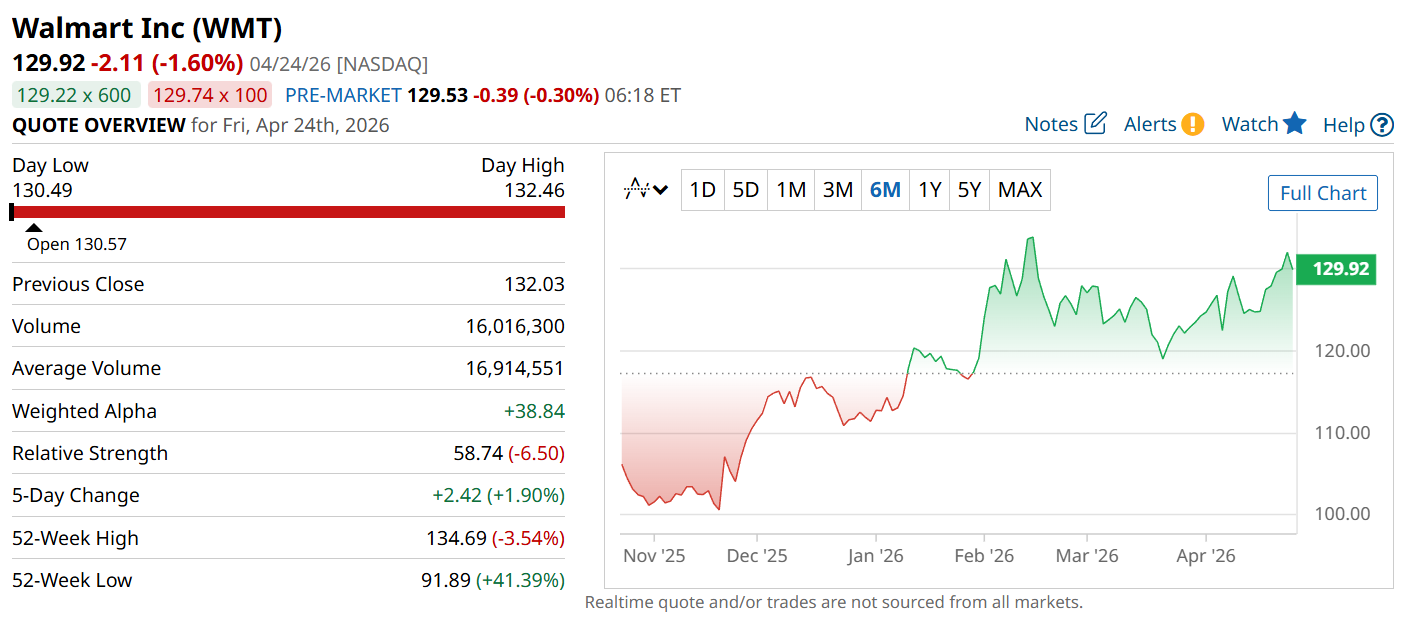Click the green 129.92 price label
Image resolution: width=1410 pixels, height=629 pixels.
pos(1336,269)
